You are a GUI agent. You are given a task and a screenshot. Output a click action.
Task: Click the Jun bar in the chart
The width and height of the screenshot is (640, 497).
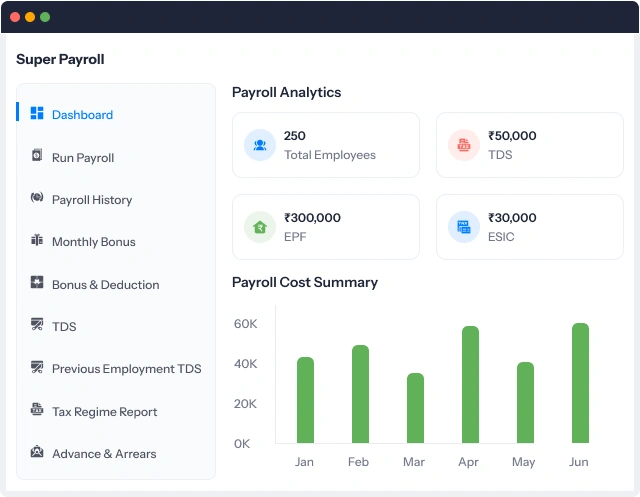point(580,383)
